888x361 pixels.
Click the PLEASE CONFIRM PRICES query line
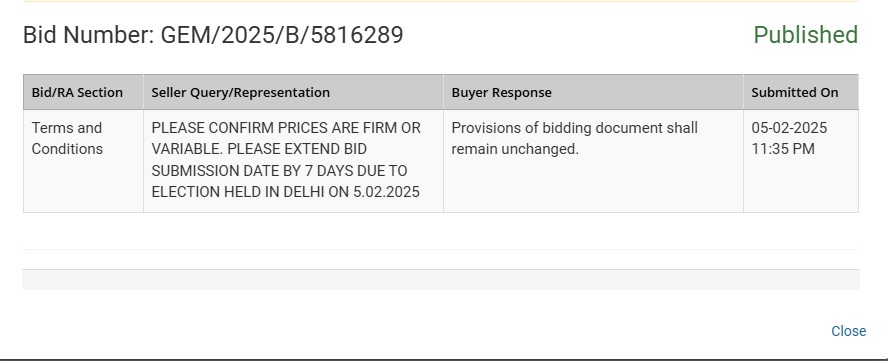pos(286,128)
